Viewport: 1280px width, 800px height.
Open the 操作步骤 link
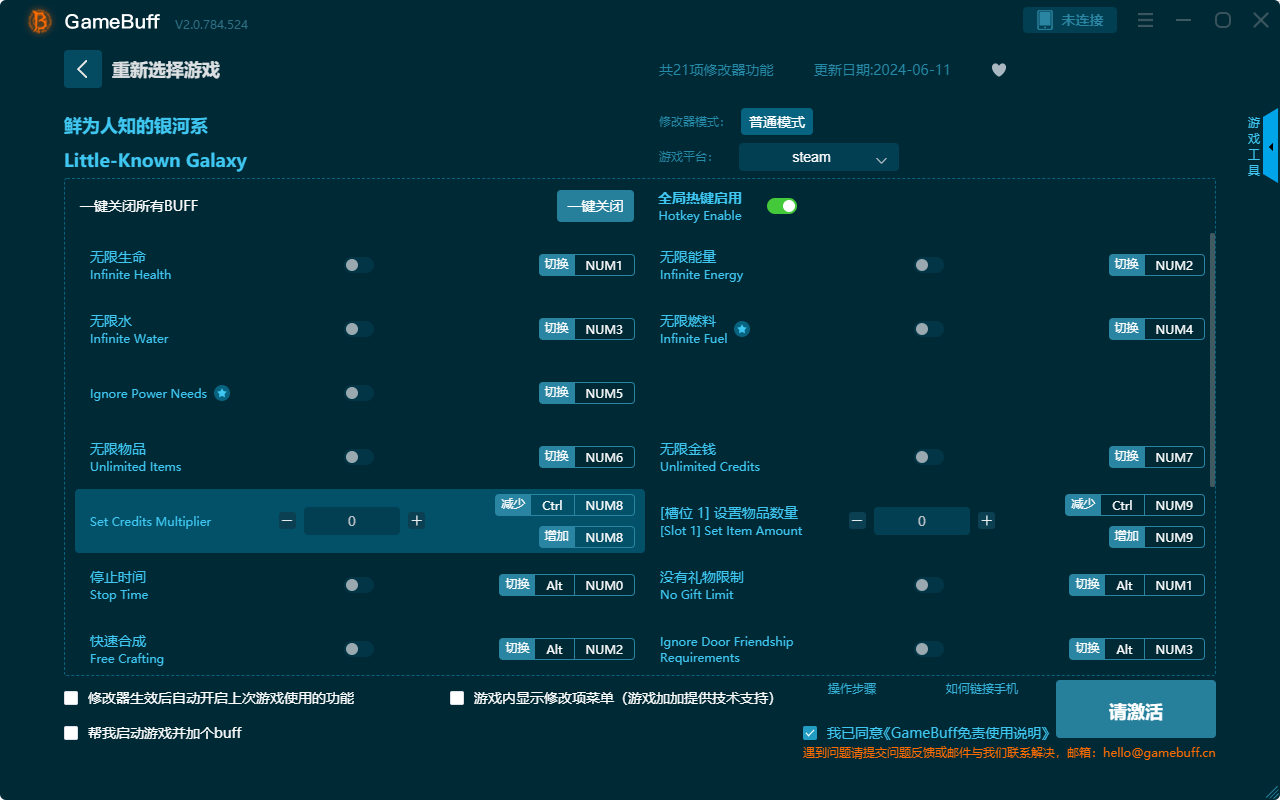tap(852, 688)
